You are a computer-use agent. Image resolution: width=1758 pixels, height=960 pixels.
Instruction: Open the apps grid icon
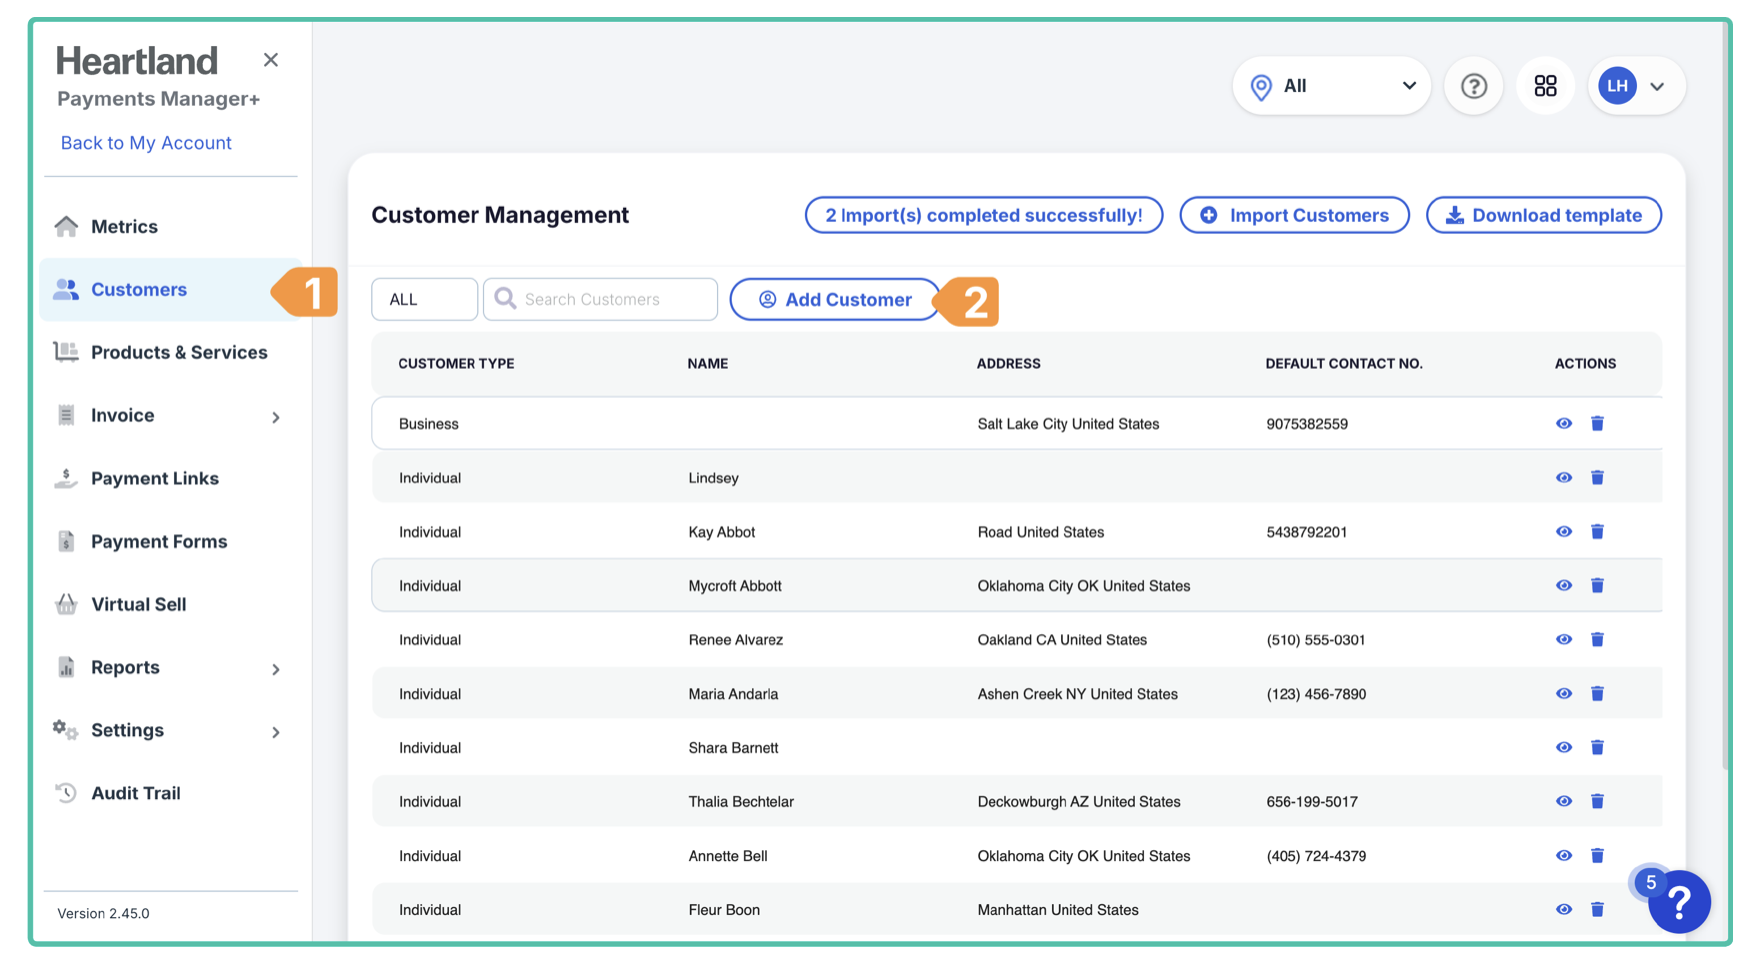1545,86
